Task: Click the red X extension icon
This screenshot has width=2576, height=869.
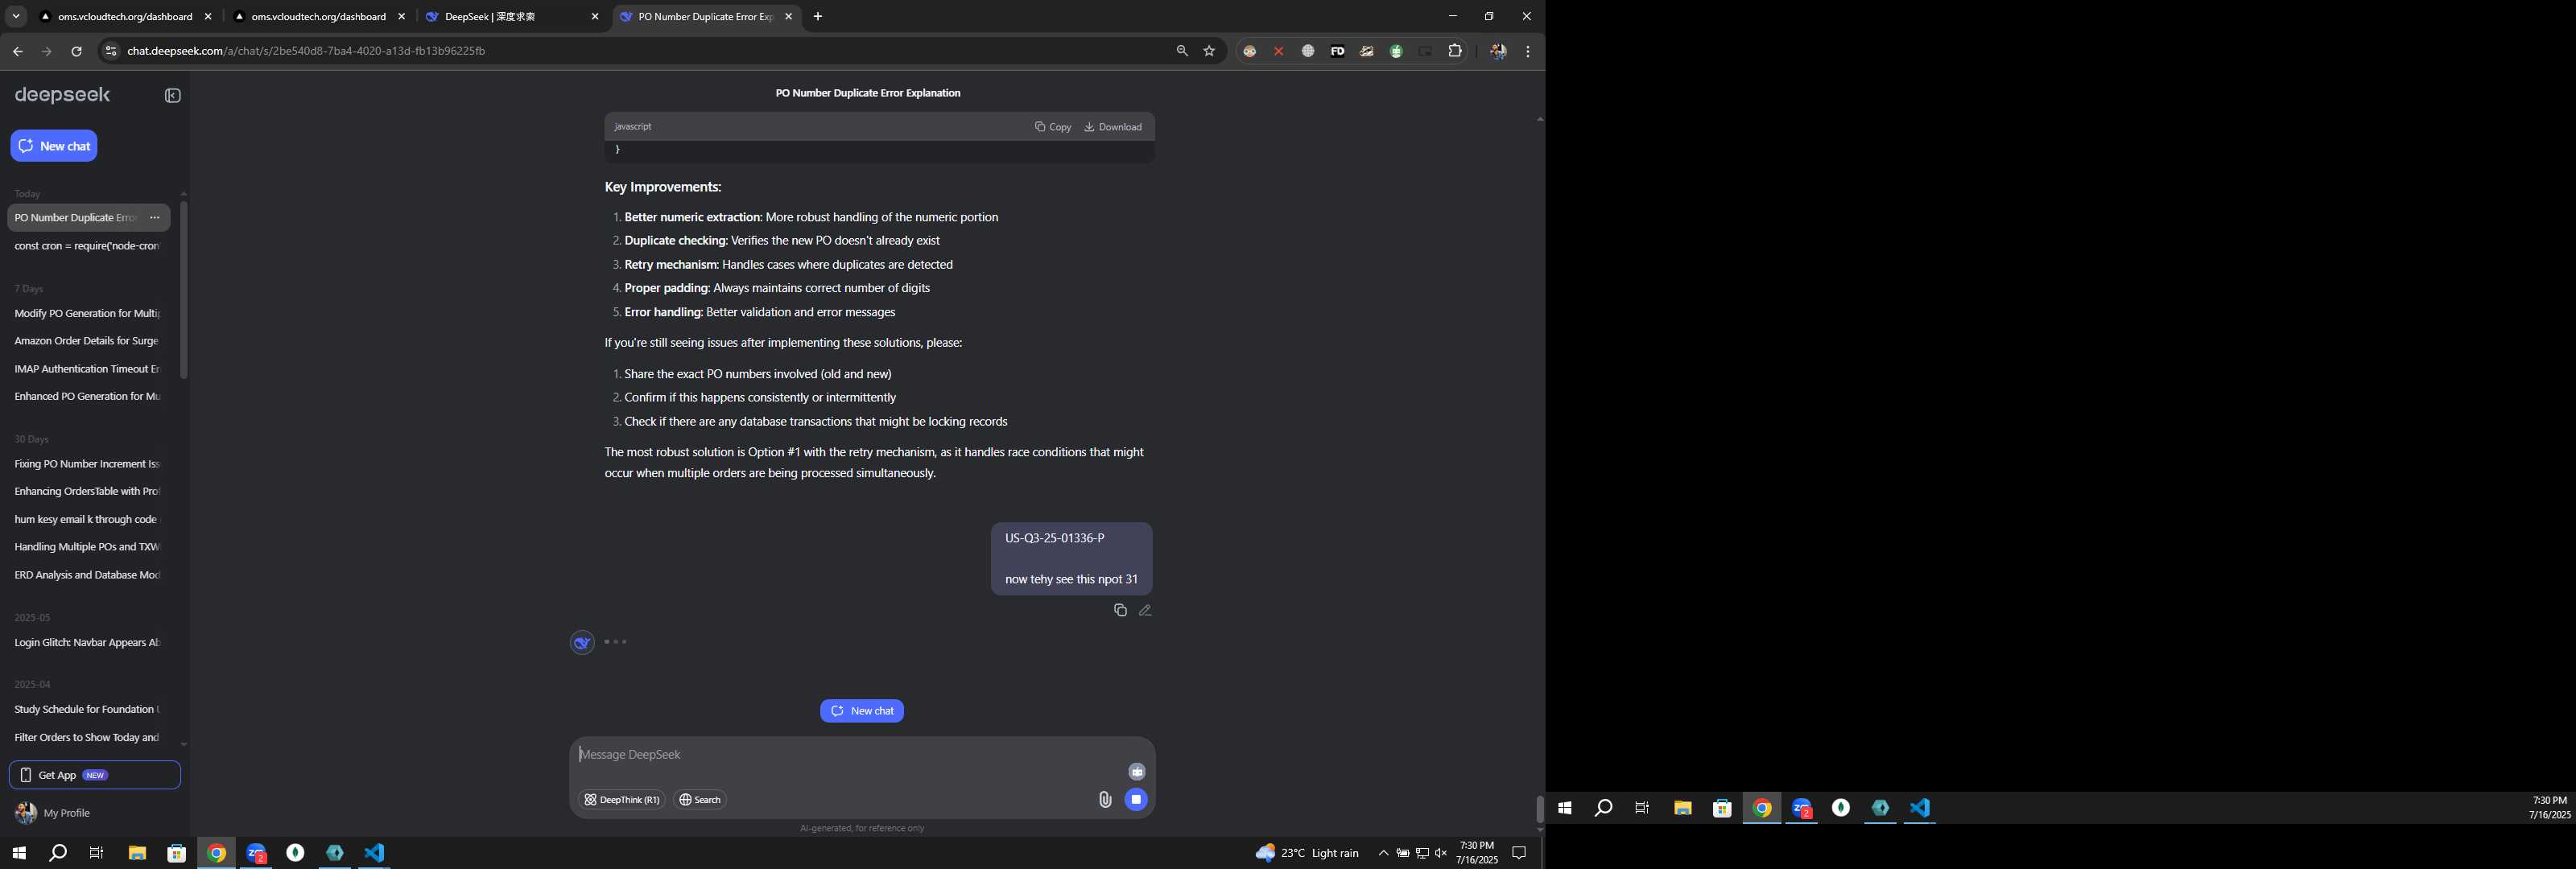Action: tap(1279, 51)
